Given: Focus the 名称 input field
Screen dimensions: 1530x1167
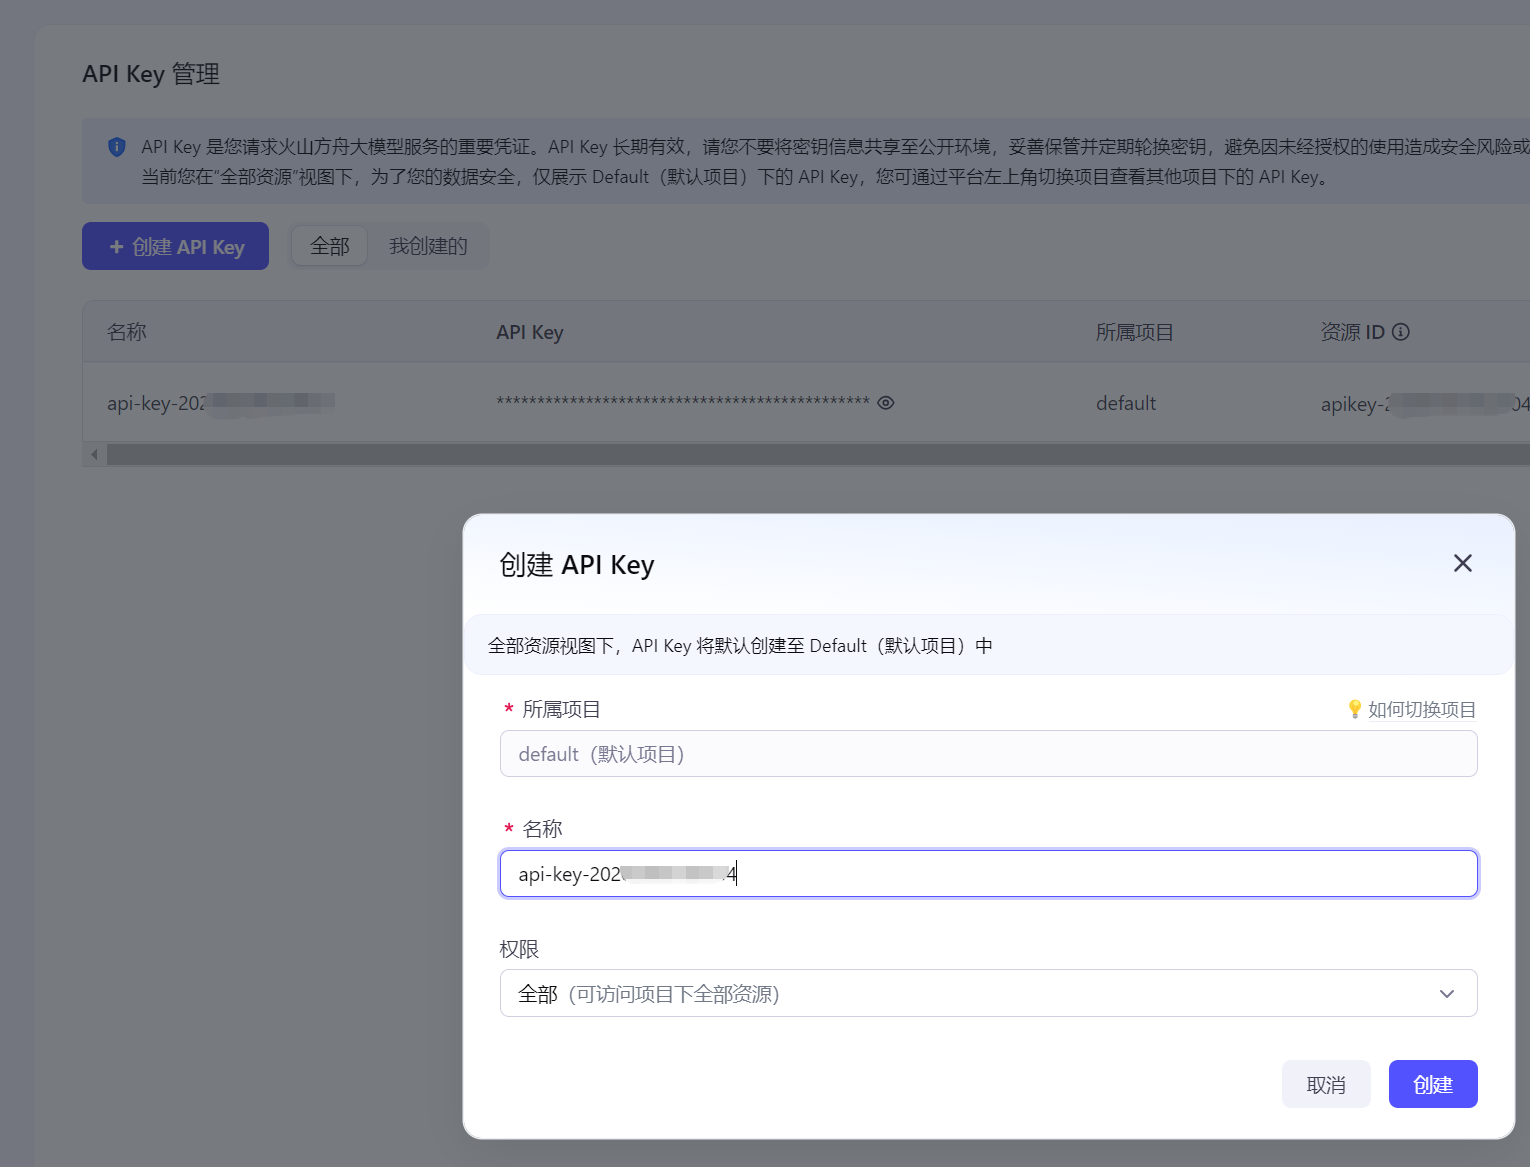Looking at the screenshot, I should pos(989,873).
